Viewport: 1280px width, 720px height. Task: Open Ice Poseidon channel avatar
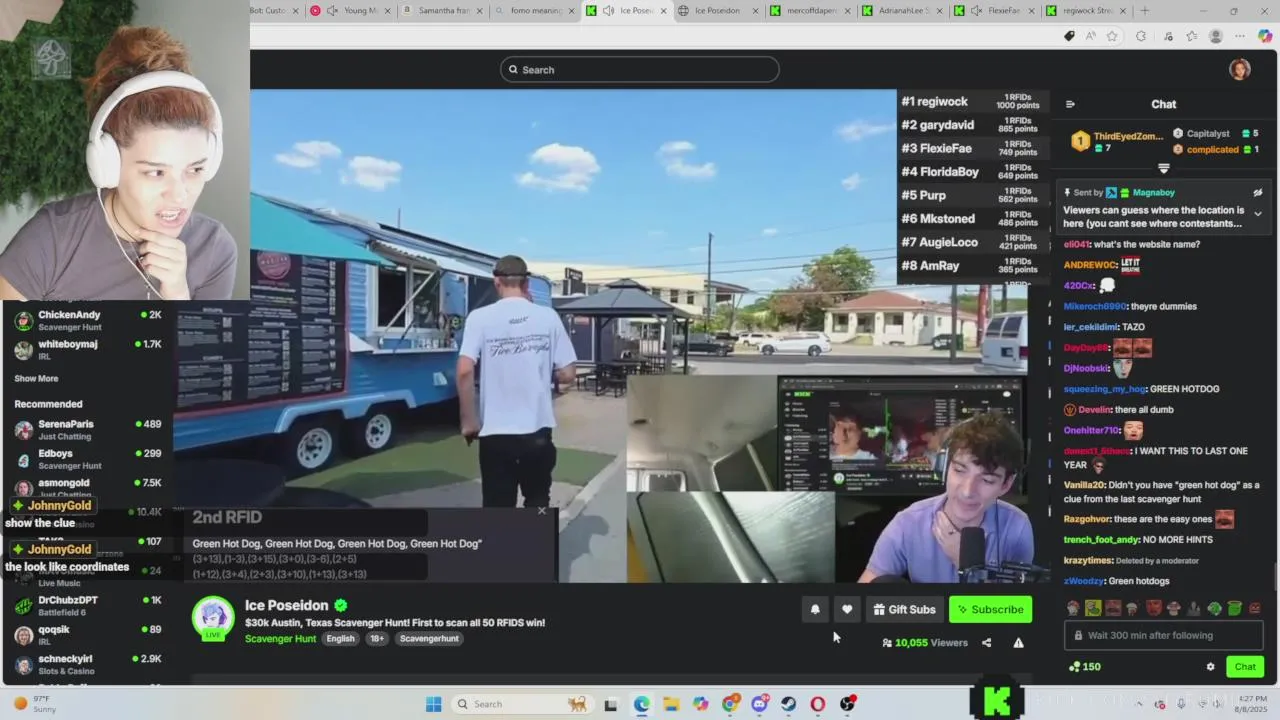[x=213, y=617]
